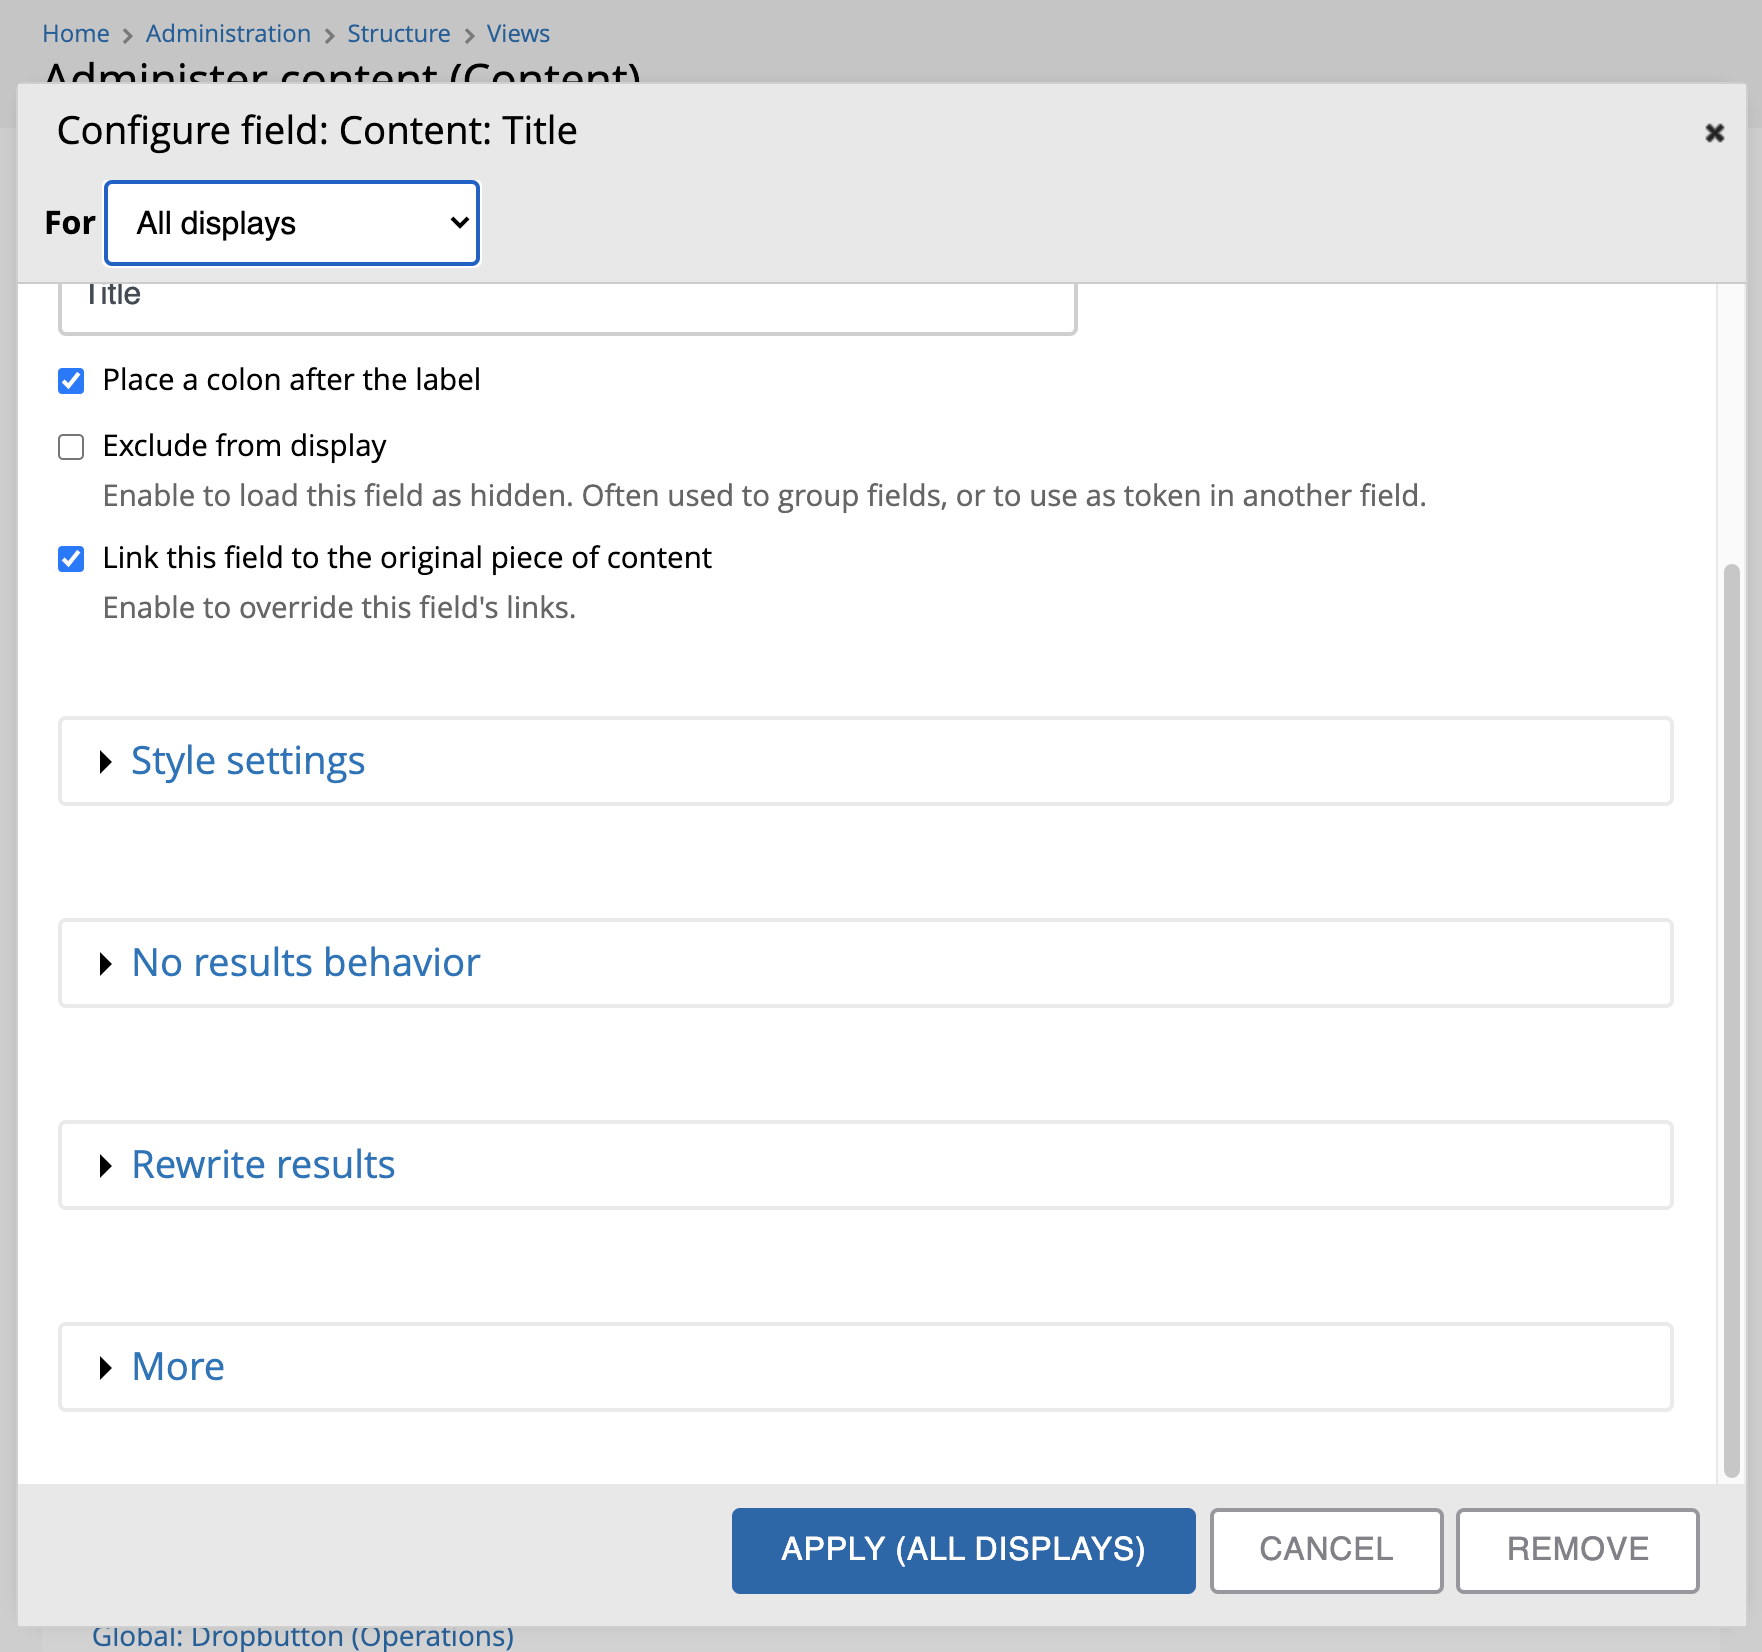Click the Remove button
1762x1652 pixels.
(1577, 1549)
